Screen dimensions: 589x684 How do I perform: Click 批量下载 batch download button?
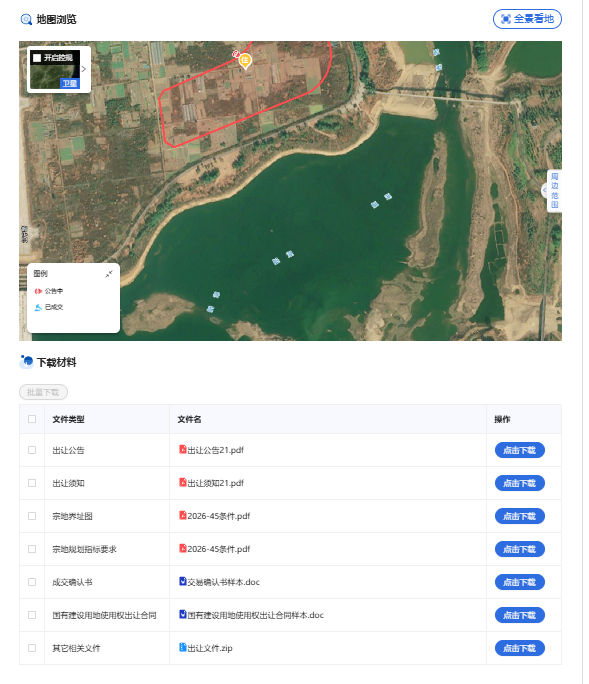43,392
